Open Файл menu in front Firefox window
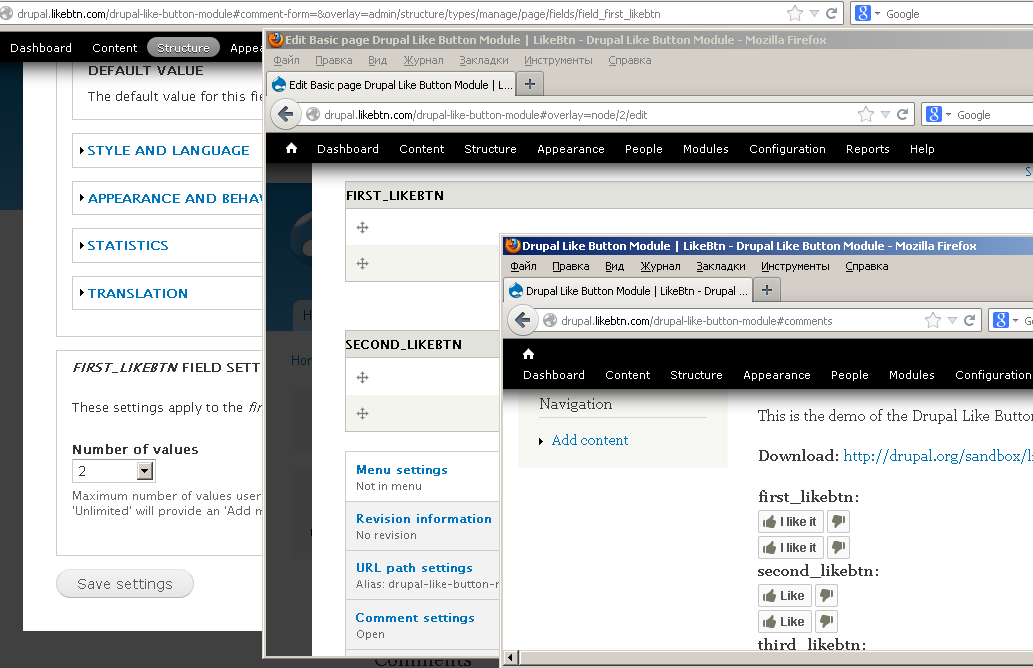1033x668 pixels. pyautogui.click(x=523, y=266)
